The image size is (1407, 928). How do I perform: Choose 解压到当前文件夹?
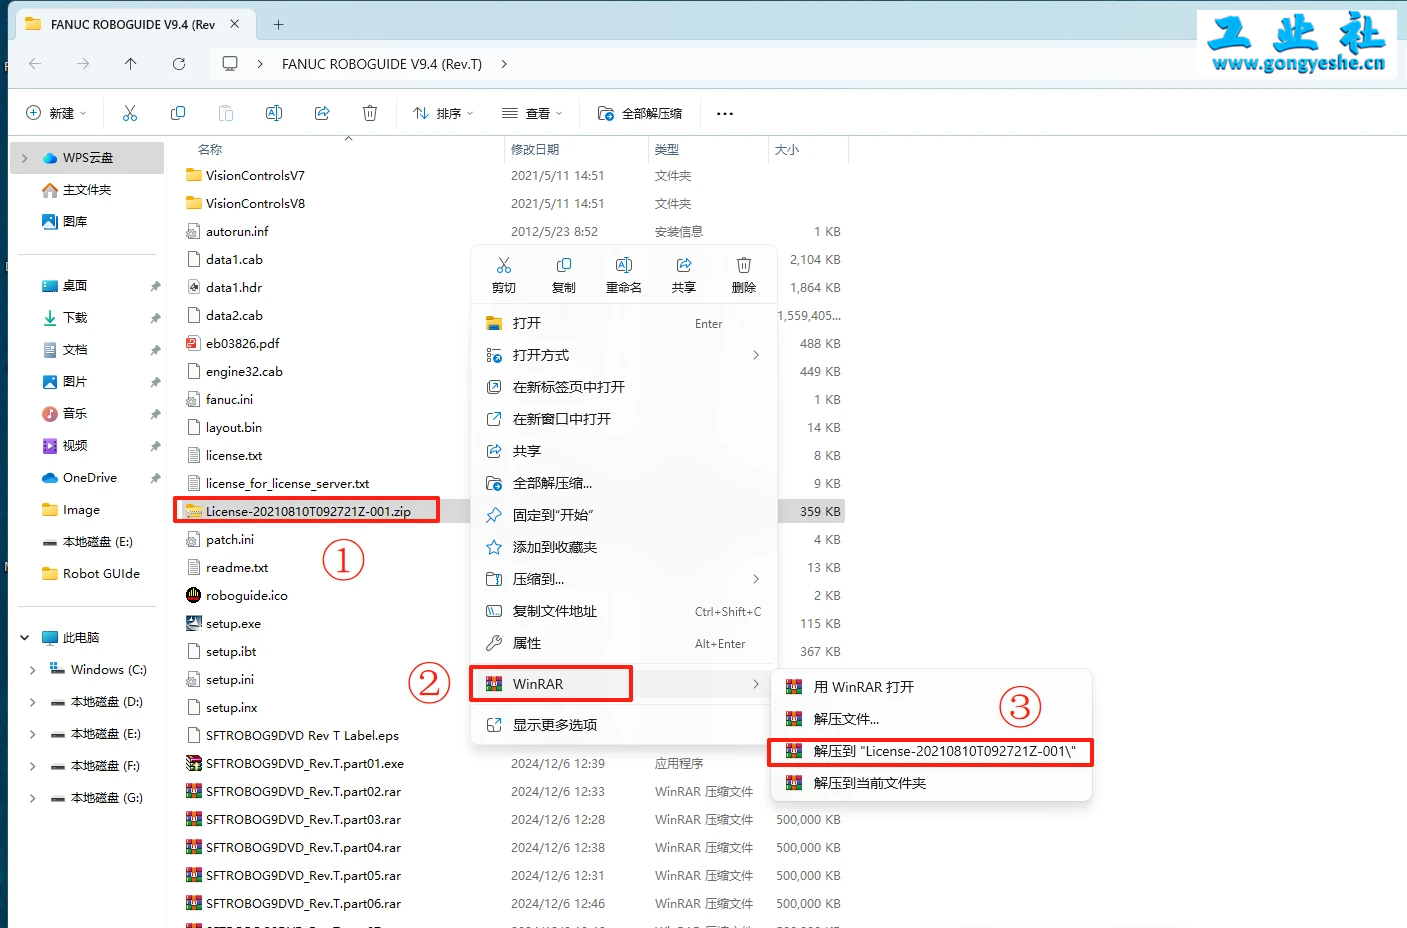pyautogui.click(x=931, y=783)
